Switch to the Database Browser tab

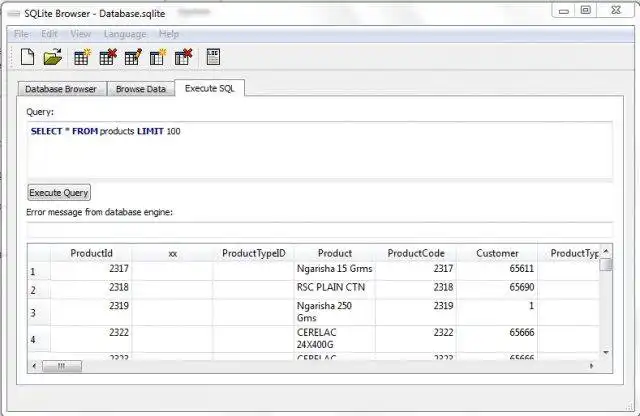(61, 89)
